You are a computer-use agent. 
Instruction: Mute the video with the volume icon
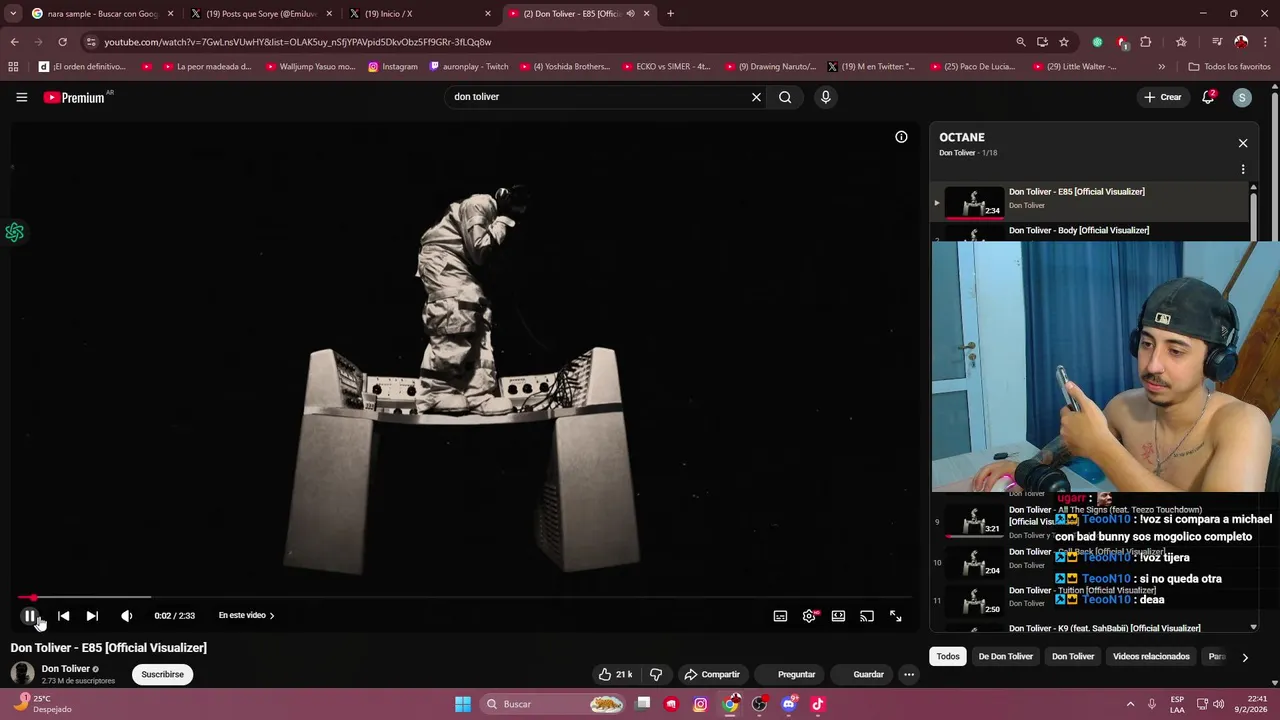coord(126,616)
